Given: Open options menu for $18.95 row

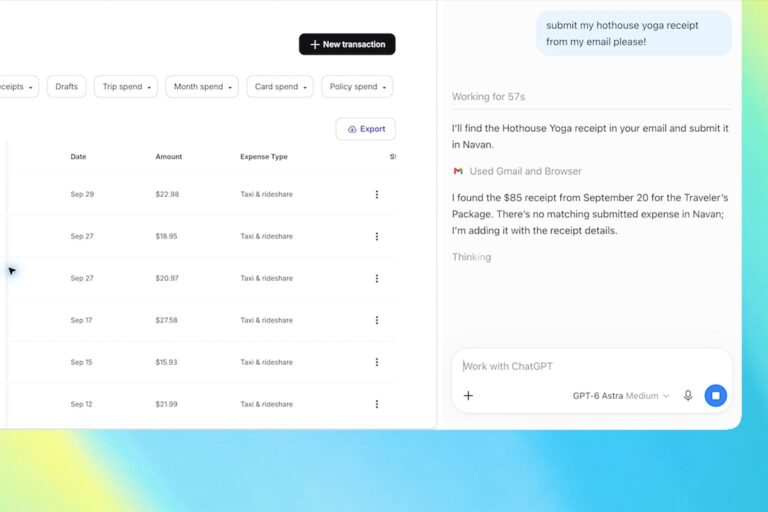Looking at the screenshot, I should 377,237.
